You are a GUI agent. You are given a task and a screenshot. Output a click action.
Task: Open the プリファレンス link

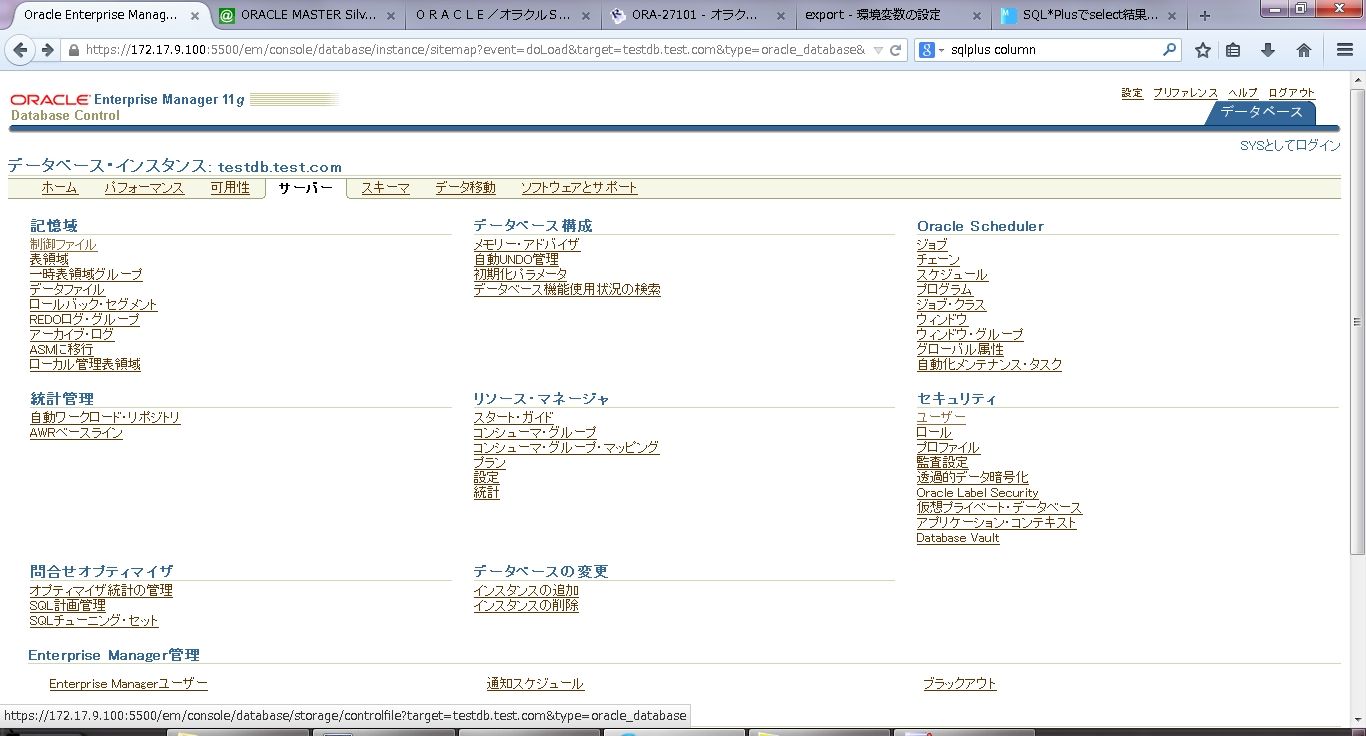(x=1185, y=93)
